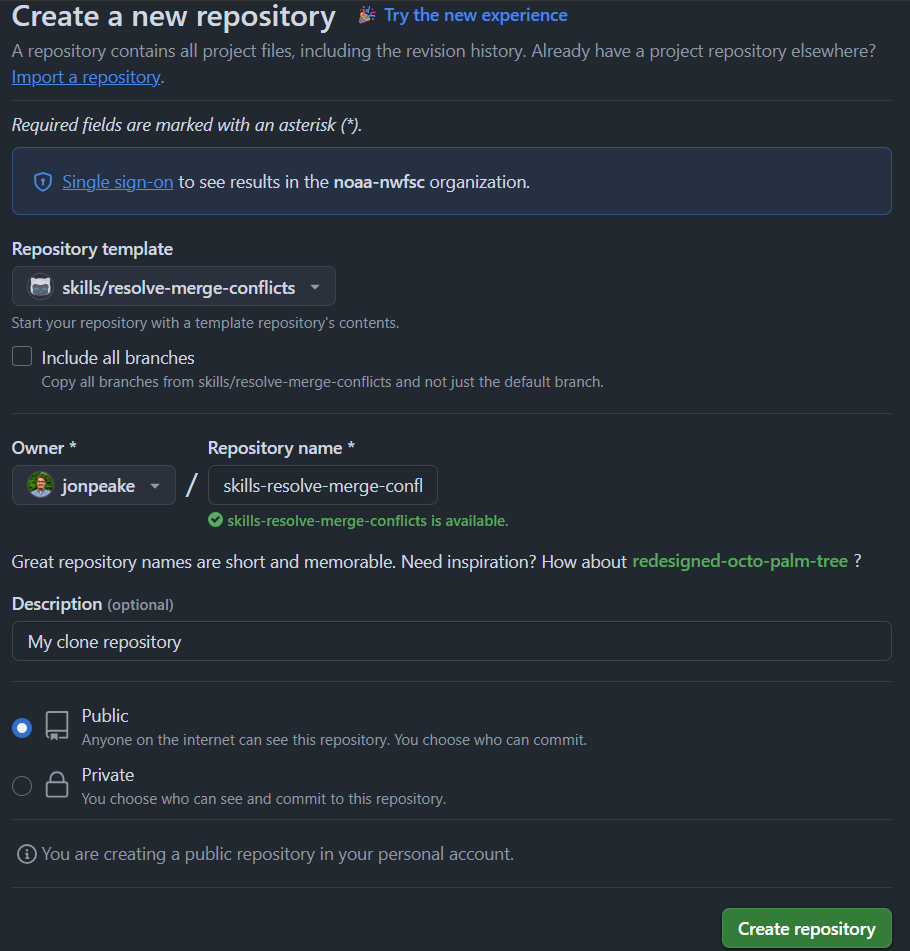Open the Import a repository link
The image size is (910, 951).
[86, 77]
